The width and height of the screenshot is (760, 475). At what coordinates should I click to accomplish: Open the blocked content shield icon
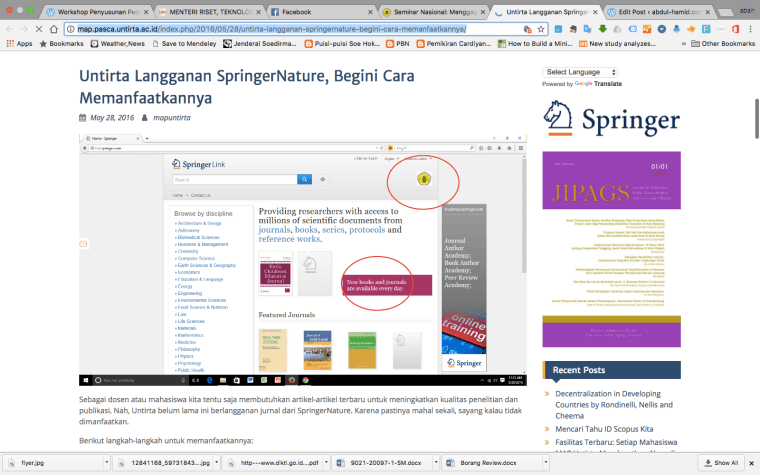527,29
